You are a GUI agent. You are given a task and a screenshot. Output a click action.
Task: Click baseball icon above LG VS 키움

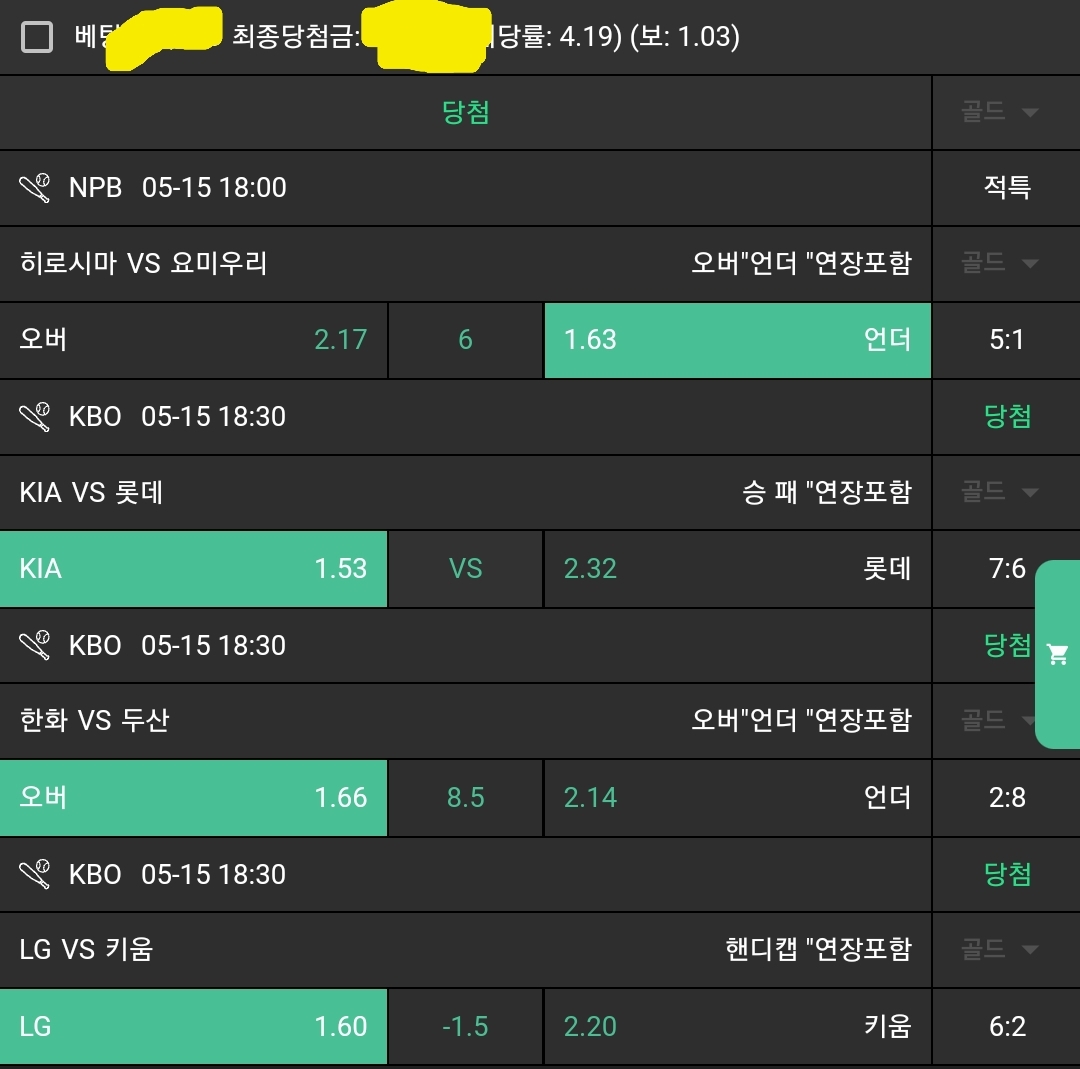(x=35, y=874)
